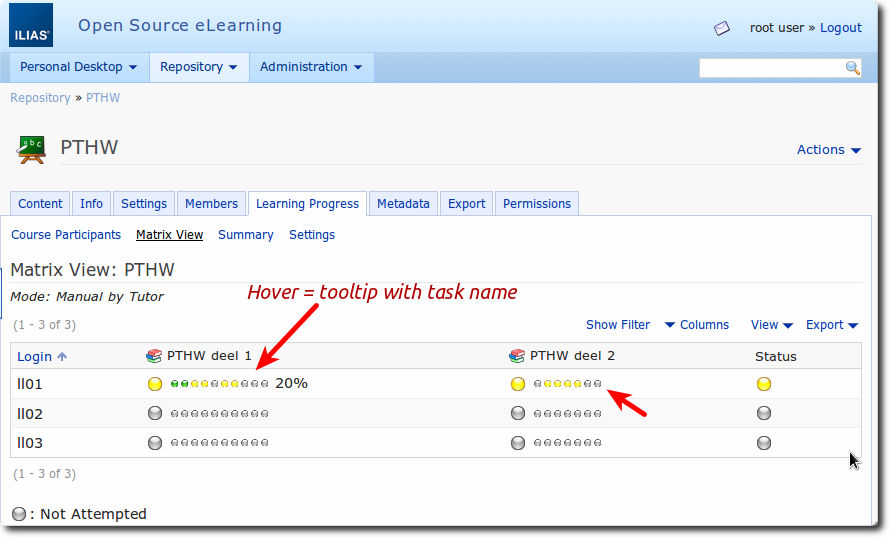This screenshot has height=537, width=889.
Task: Click the ll02 login cell
Action: click(29, 413)
